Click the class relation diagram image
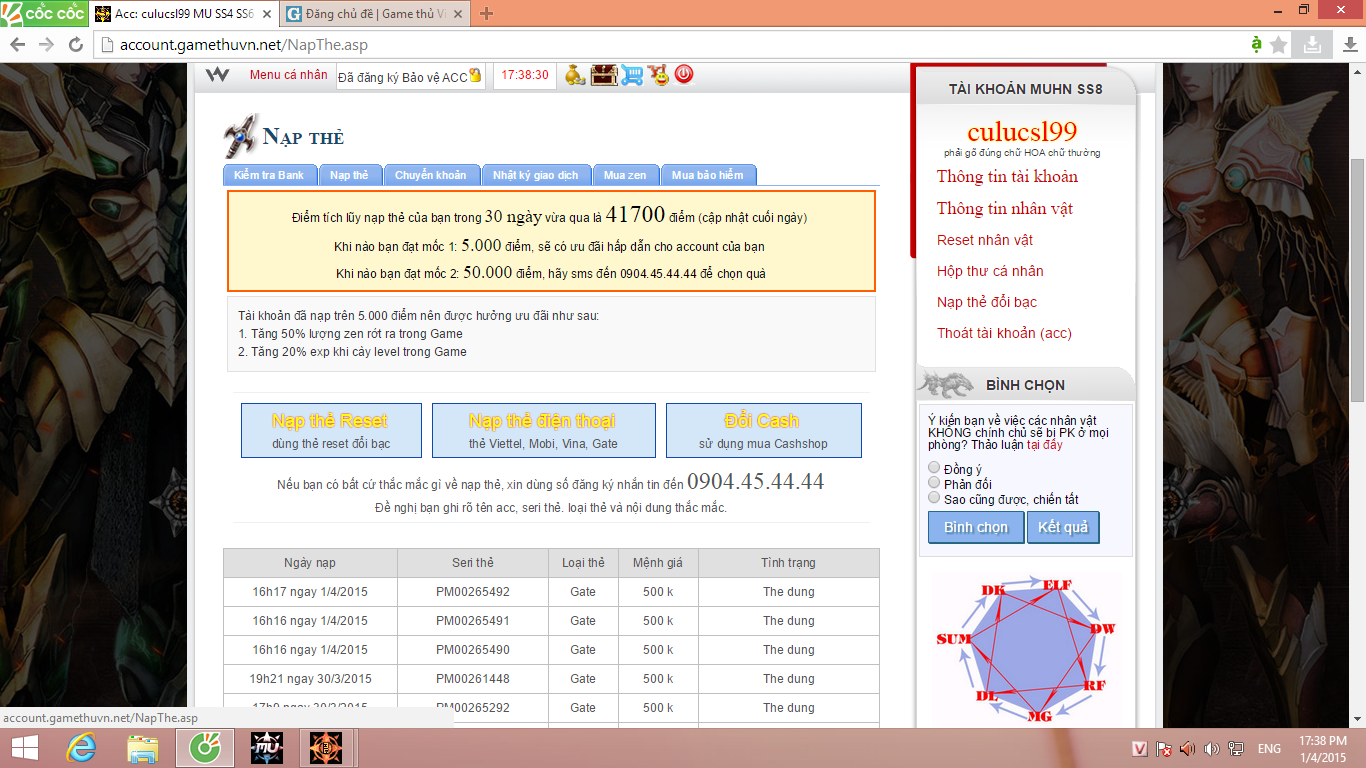Viewport: 1366px width, 768px height. pos(1026,647)
